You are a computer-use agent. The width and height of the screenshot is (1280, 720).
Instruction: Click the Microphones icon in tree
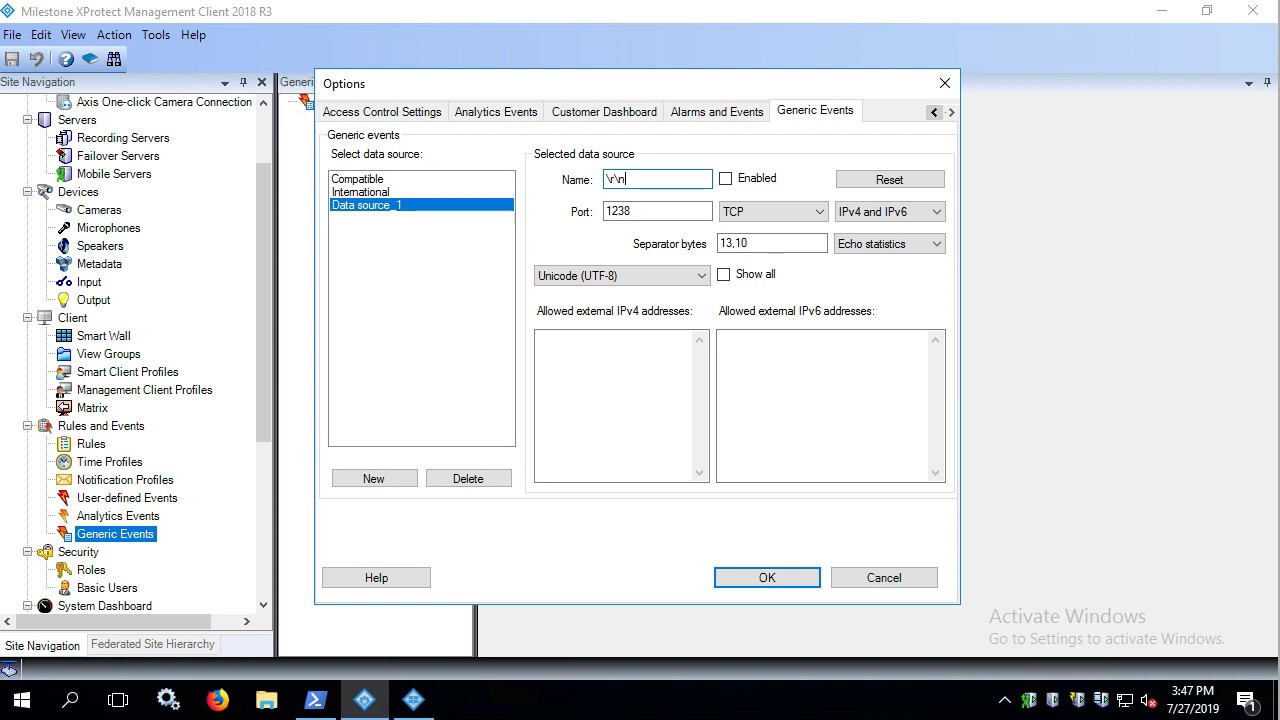click(64, 228)
